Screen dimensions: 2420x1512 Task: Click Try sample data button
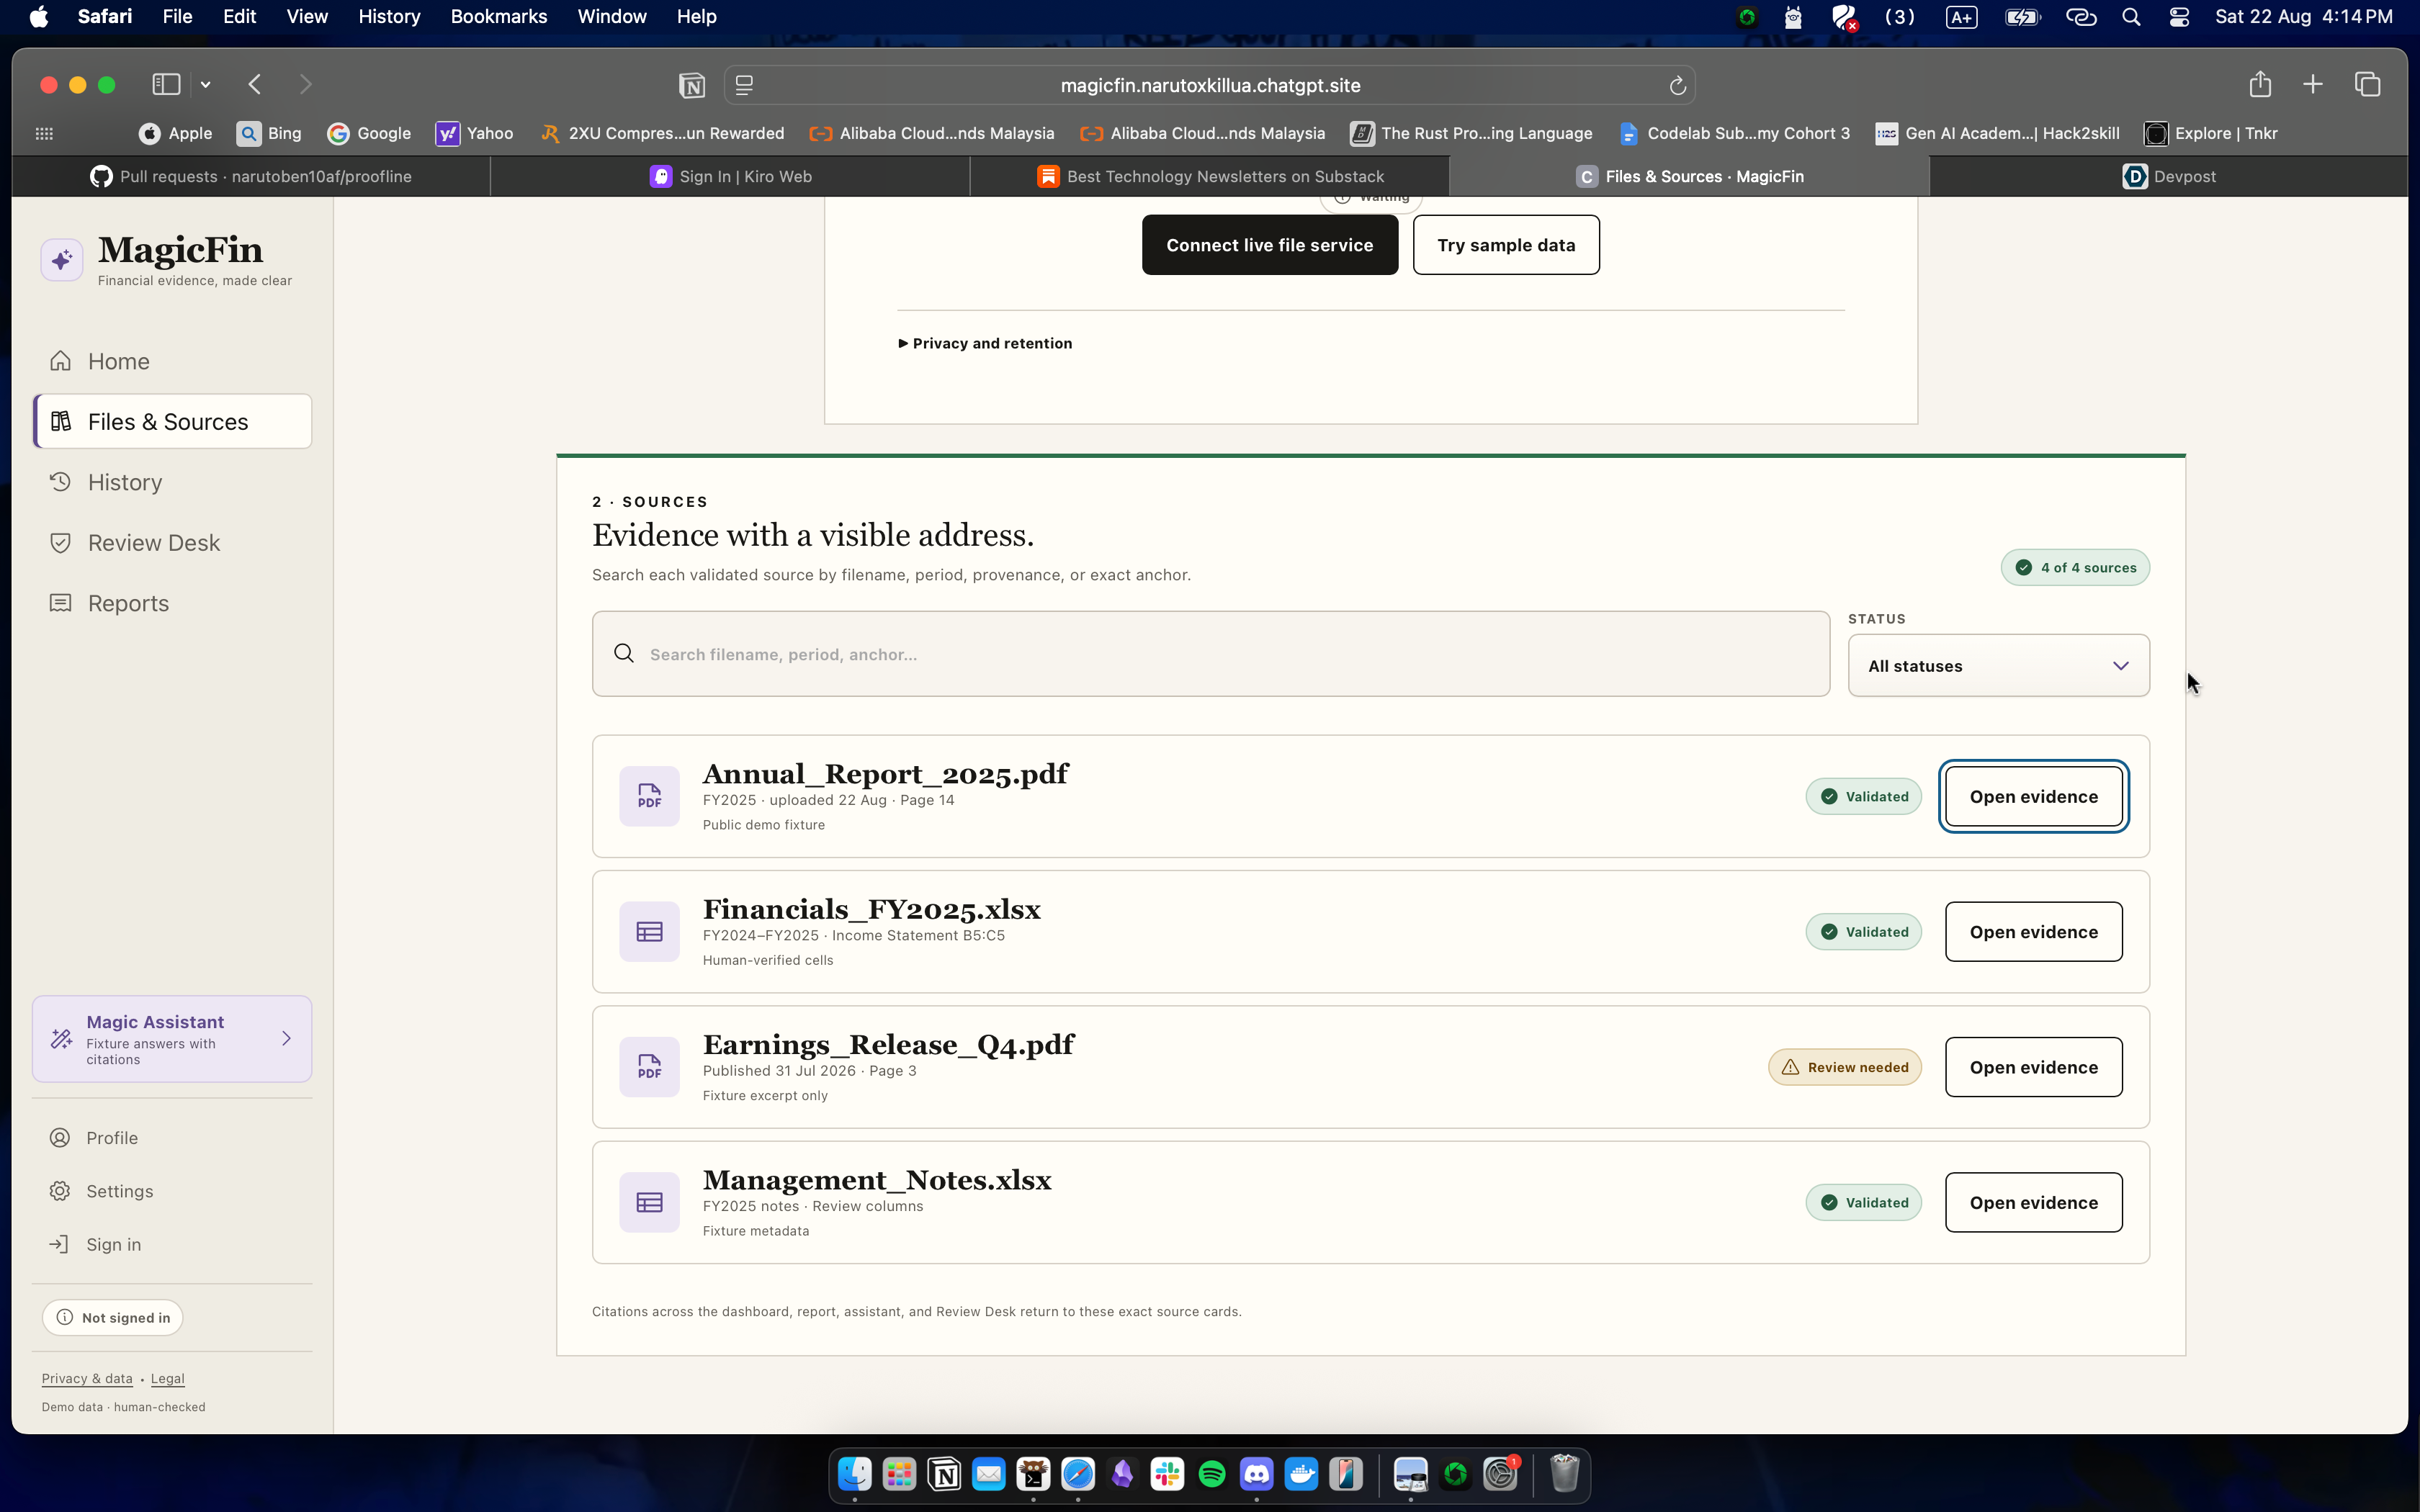[1506, 245]
